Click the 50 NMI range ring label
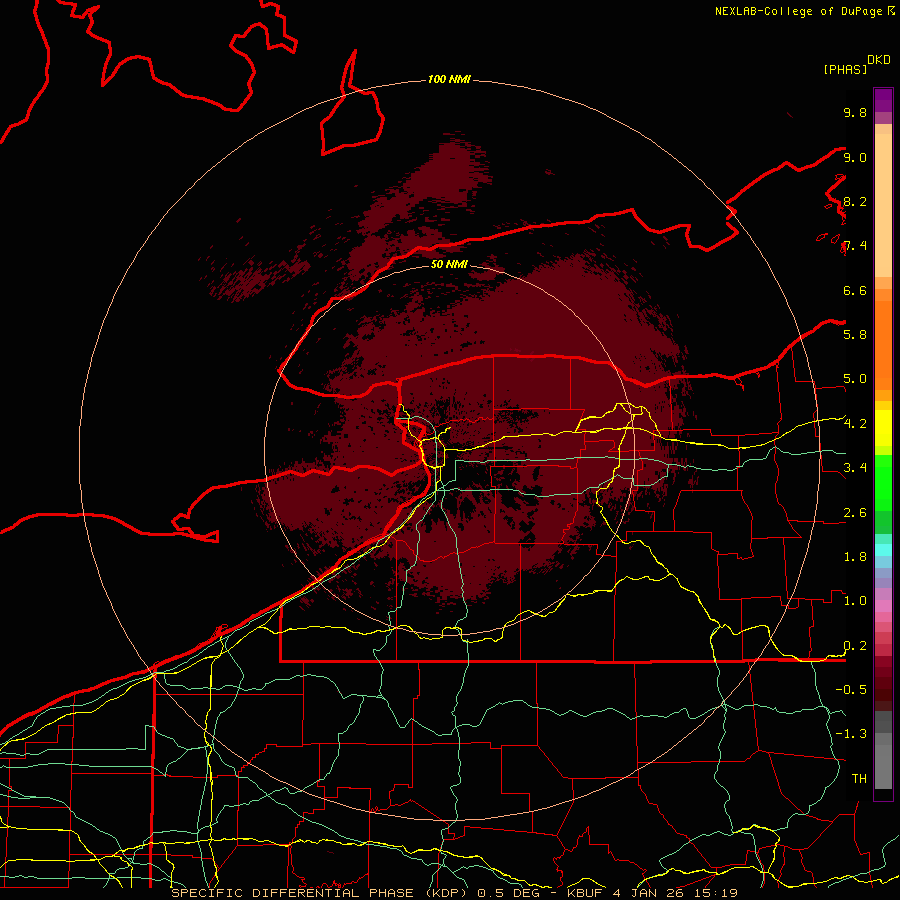This screenshot has width=900, height=900. tap(449, 264)
